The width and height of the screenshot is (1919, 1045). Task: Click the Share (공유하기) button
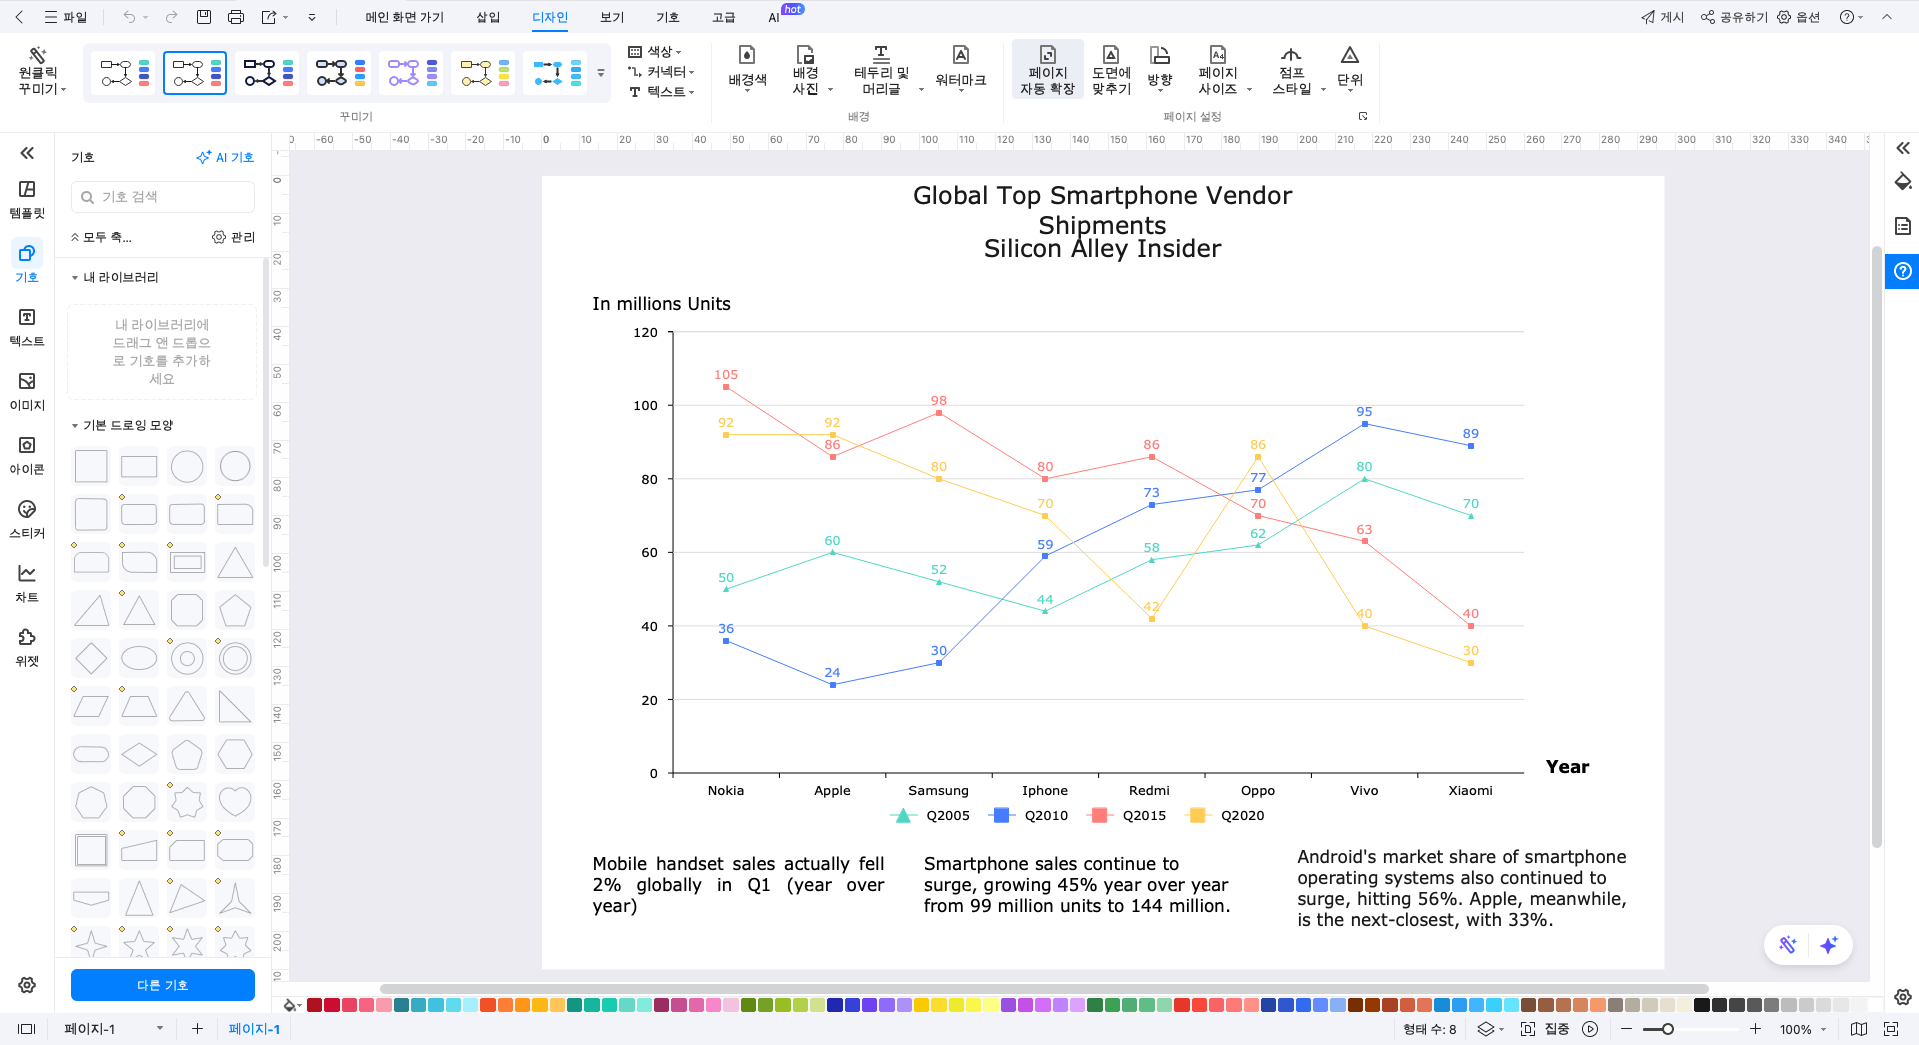1734,17
